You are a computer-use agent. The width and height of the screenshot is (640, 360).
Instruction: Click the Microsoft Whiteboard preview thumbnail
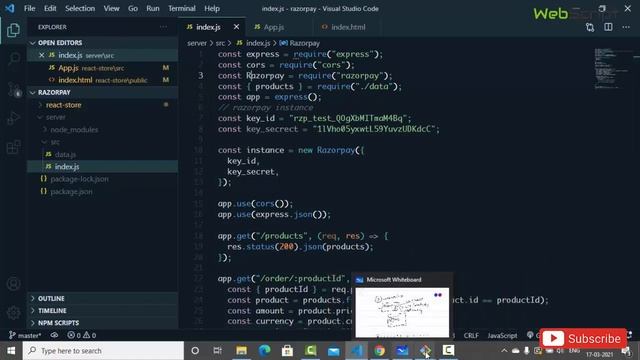pyautogui.click(x=402, y=312)
